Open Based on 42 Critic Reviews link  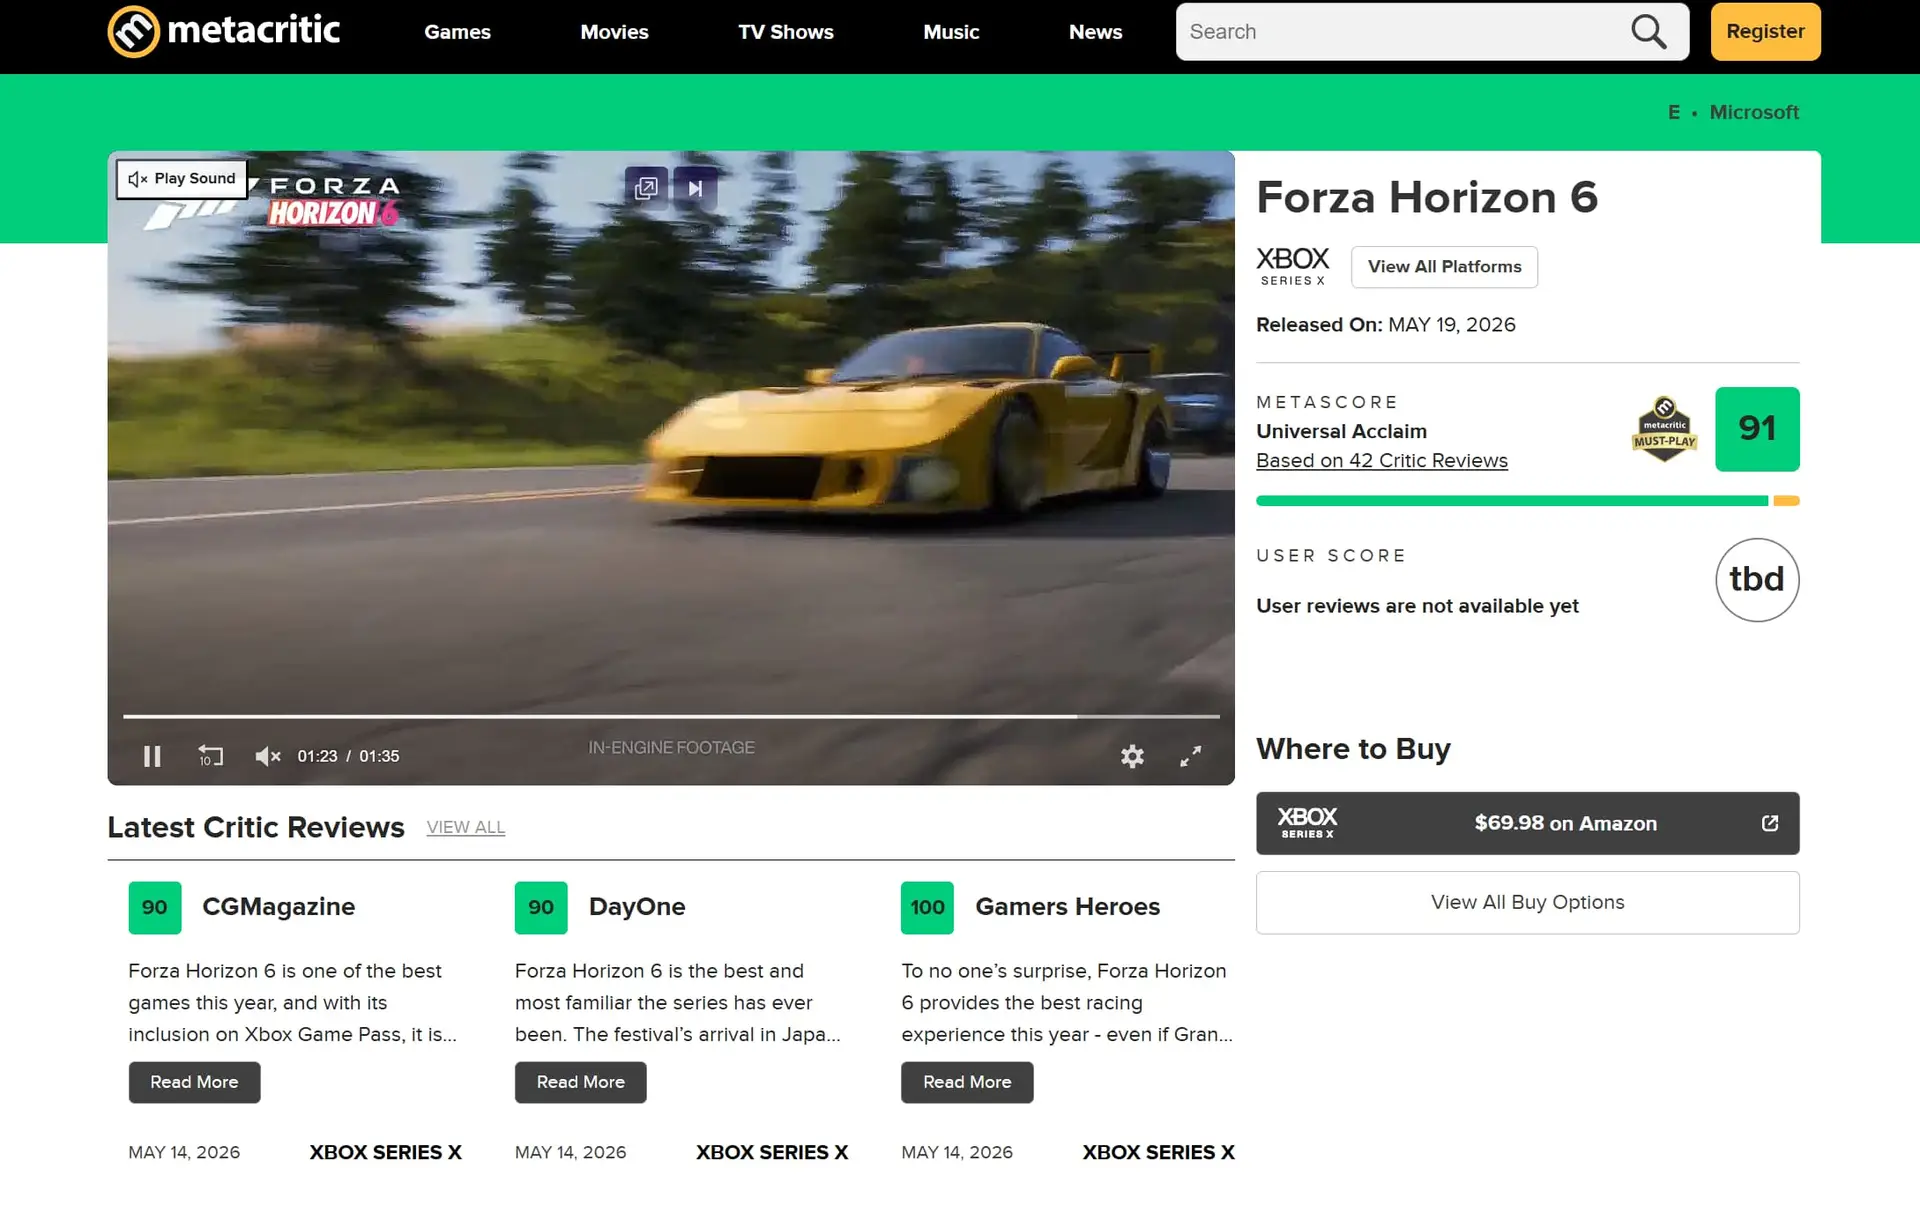pos(1381,461)
